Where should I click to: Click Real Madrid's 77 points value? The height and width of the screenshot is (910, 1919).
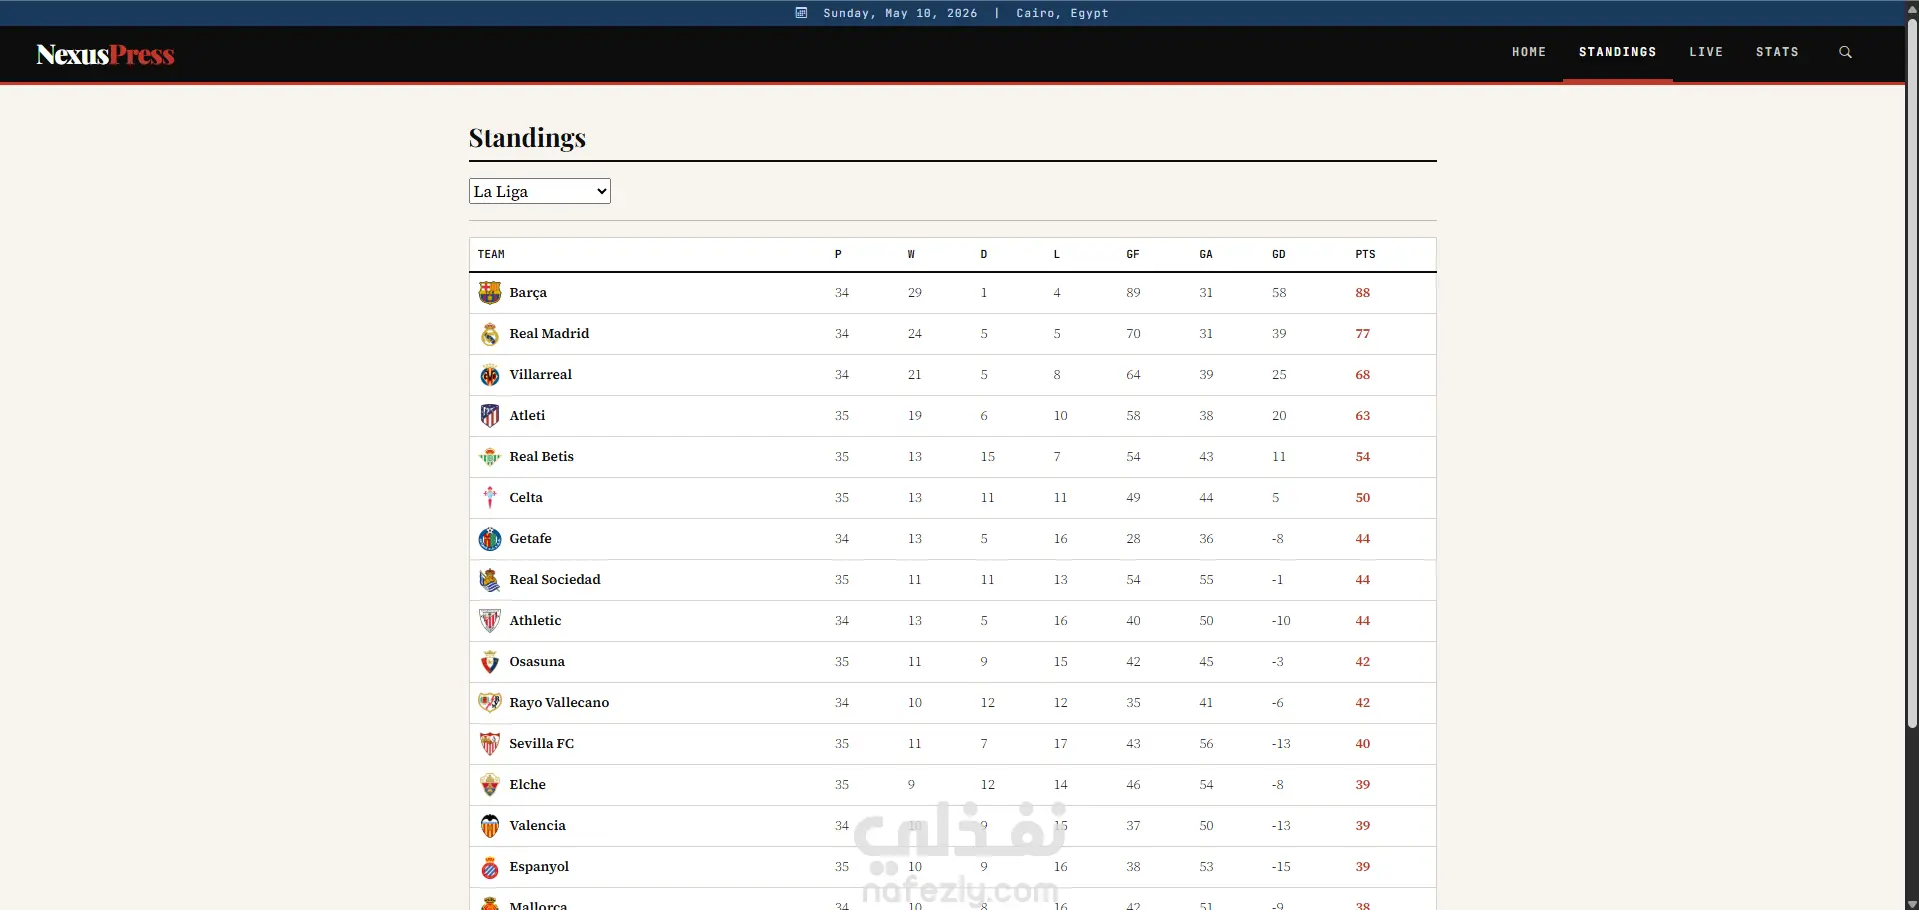(x=1363, y=334)
